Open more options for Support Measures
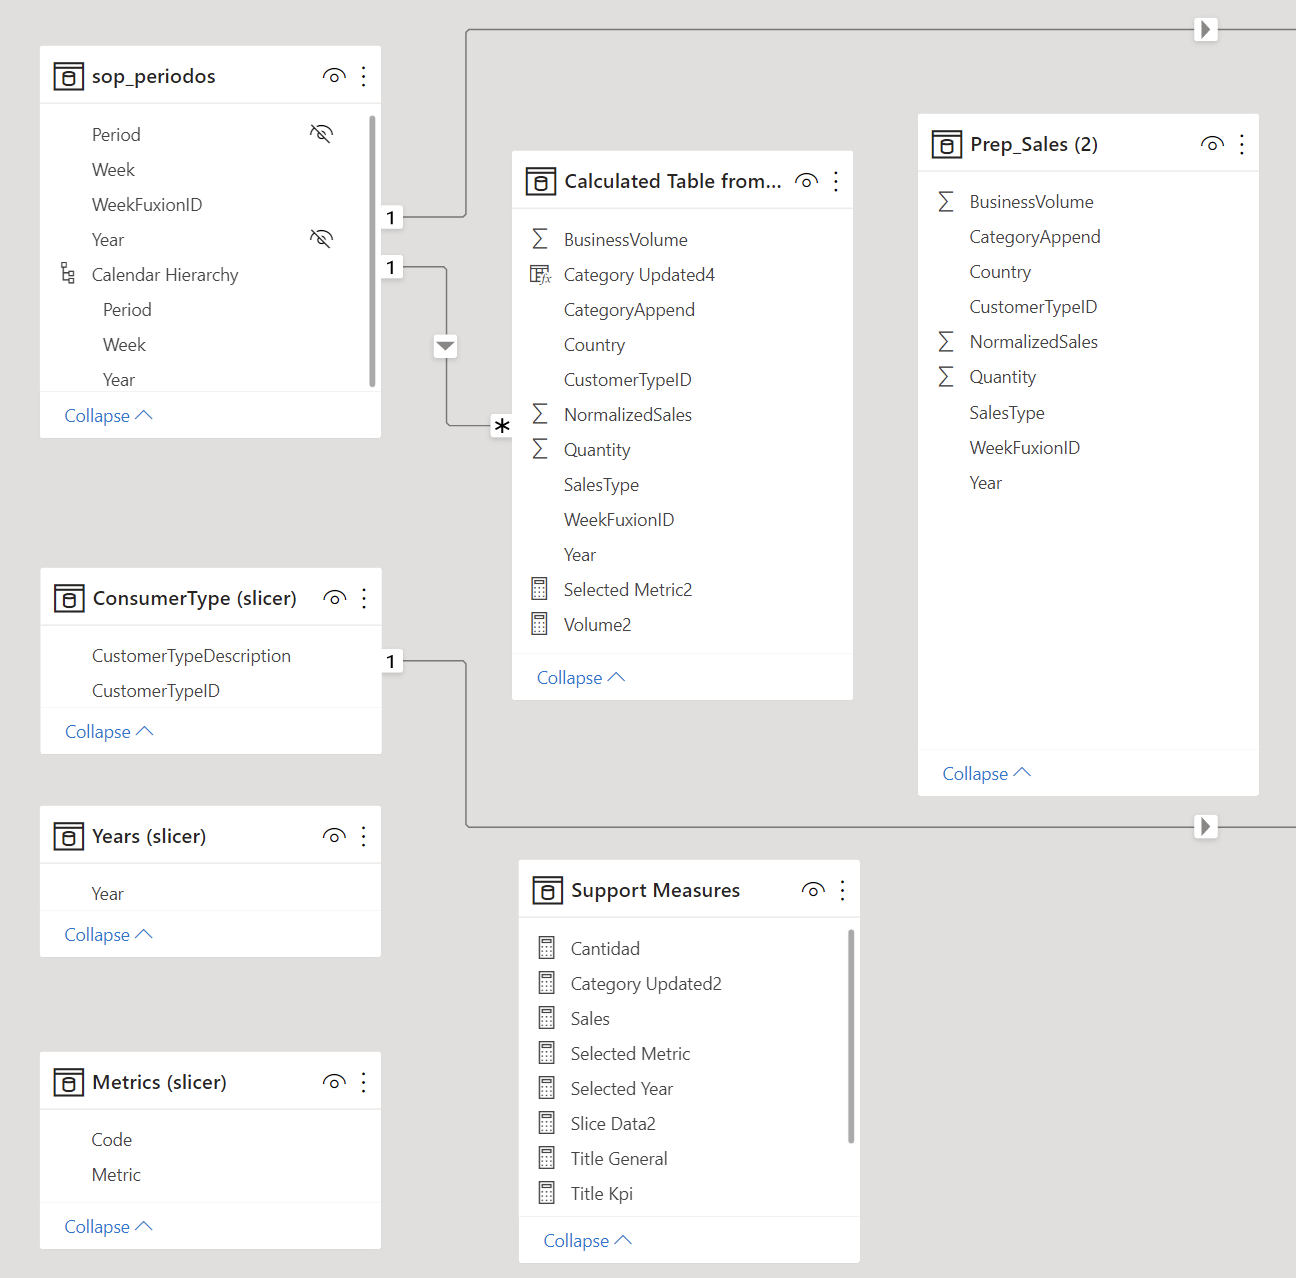This screenshot has height=1278, width=1296. pos(843,890)
